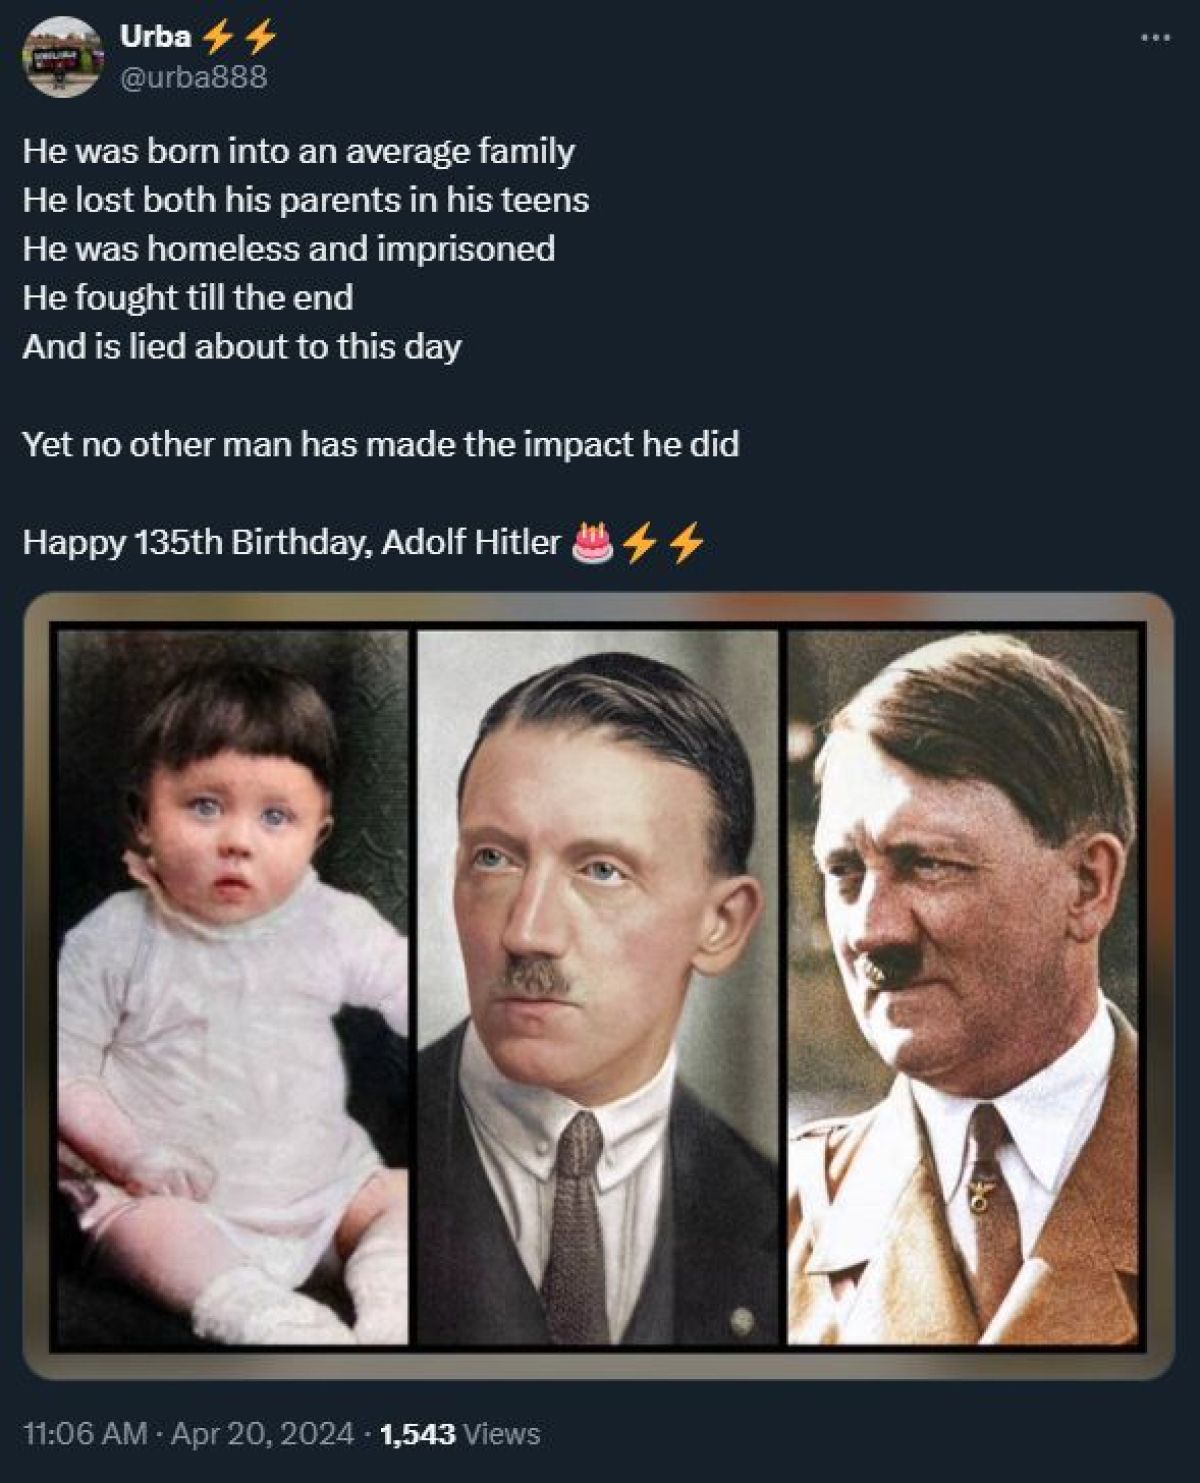Click the 11:06 AM timestamp
The image size is (1200, 1483).
(x=85, y=1434)
